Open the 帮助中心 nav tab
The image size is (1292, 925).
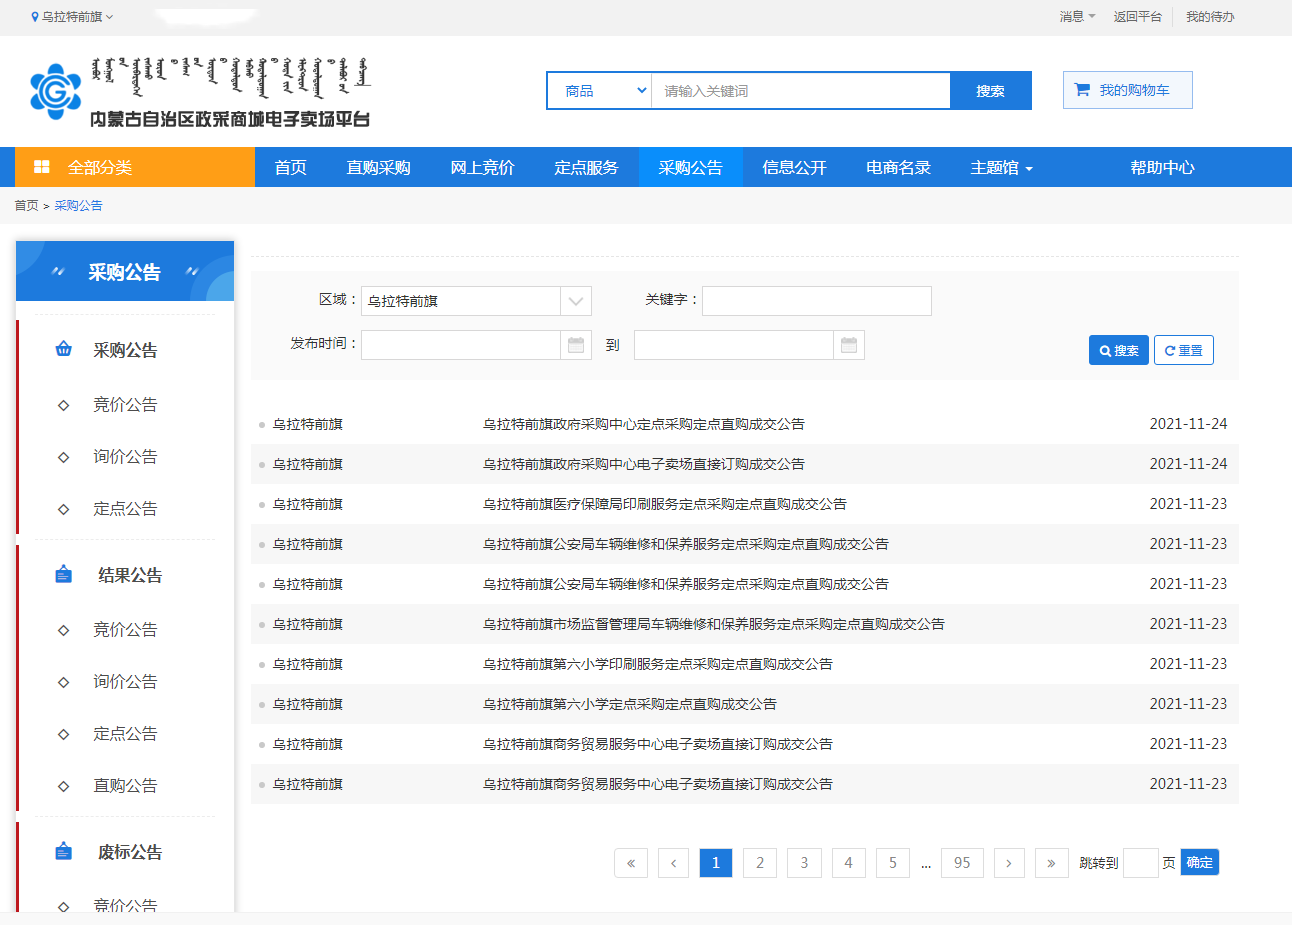1163,167
